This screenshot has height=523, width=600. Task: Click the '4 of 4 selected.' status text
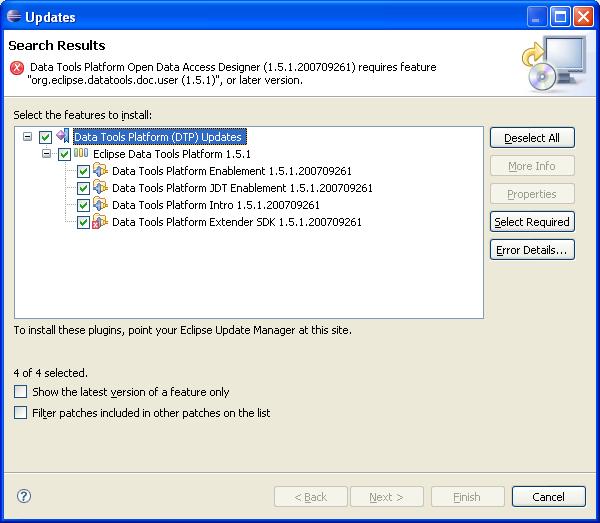point(51,373)
